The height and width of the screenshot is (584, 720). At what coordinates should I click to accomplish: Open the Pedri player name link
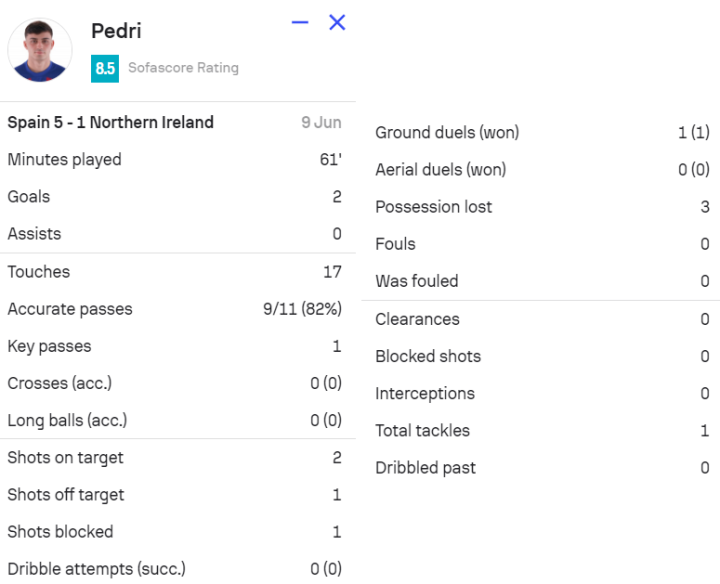point(116,31)
